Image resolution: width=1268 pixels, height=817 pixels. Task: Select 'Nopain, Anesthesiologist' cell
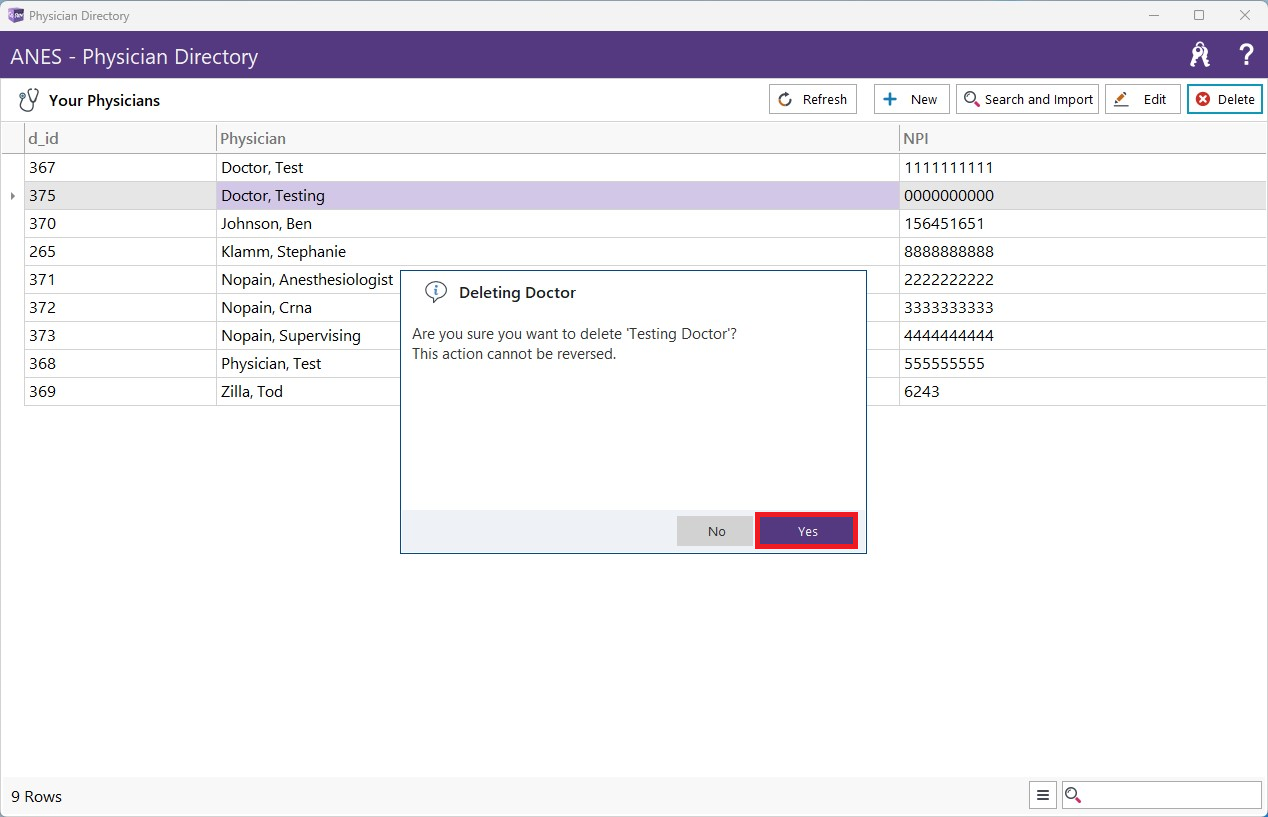(308, 280)
